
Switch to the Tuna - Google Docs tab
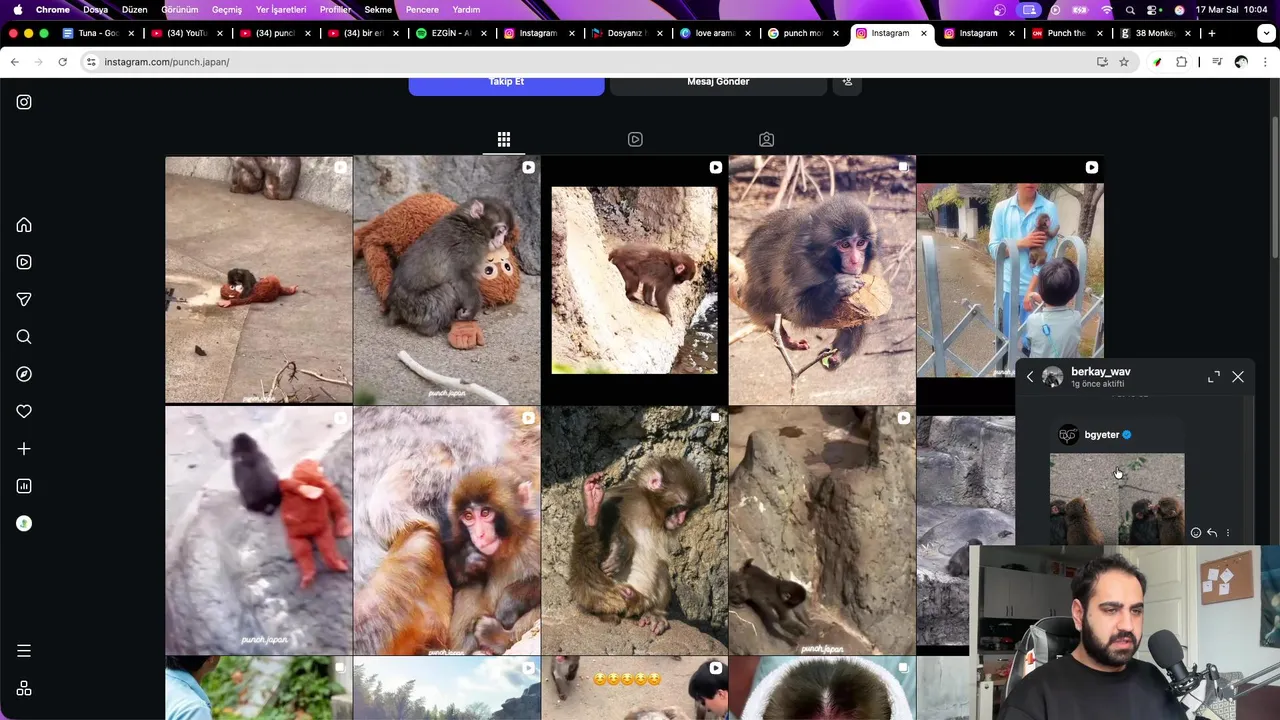pos(98,33)
